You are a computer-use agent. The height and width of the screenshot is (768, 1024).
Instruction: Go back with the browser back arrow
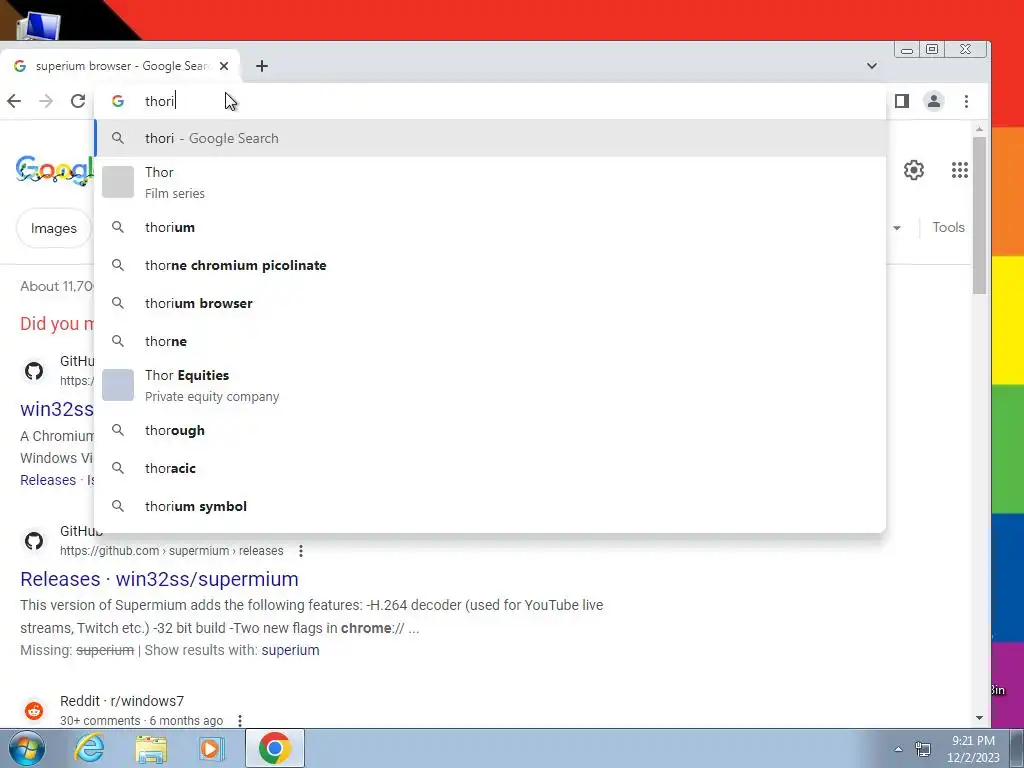(14, 101)
